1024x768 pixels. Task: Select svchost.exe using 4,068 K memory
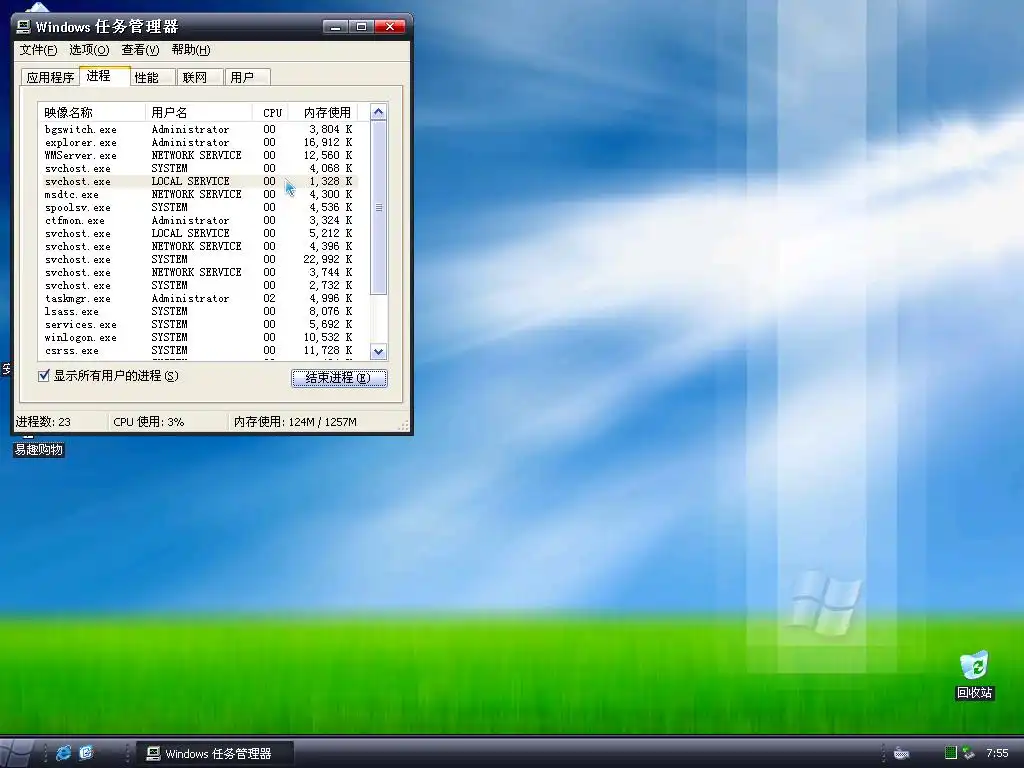pos(199,168)
